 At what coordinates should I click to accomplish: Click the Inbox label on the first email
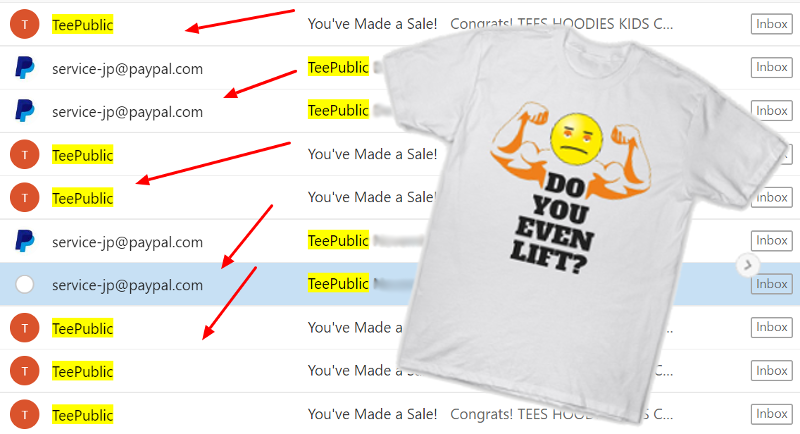tap(771, 24)
